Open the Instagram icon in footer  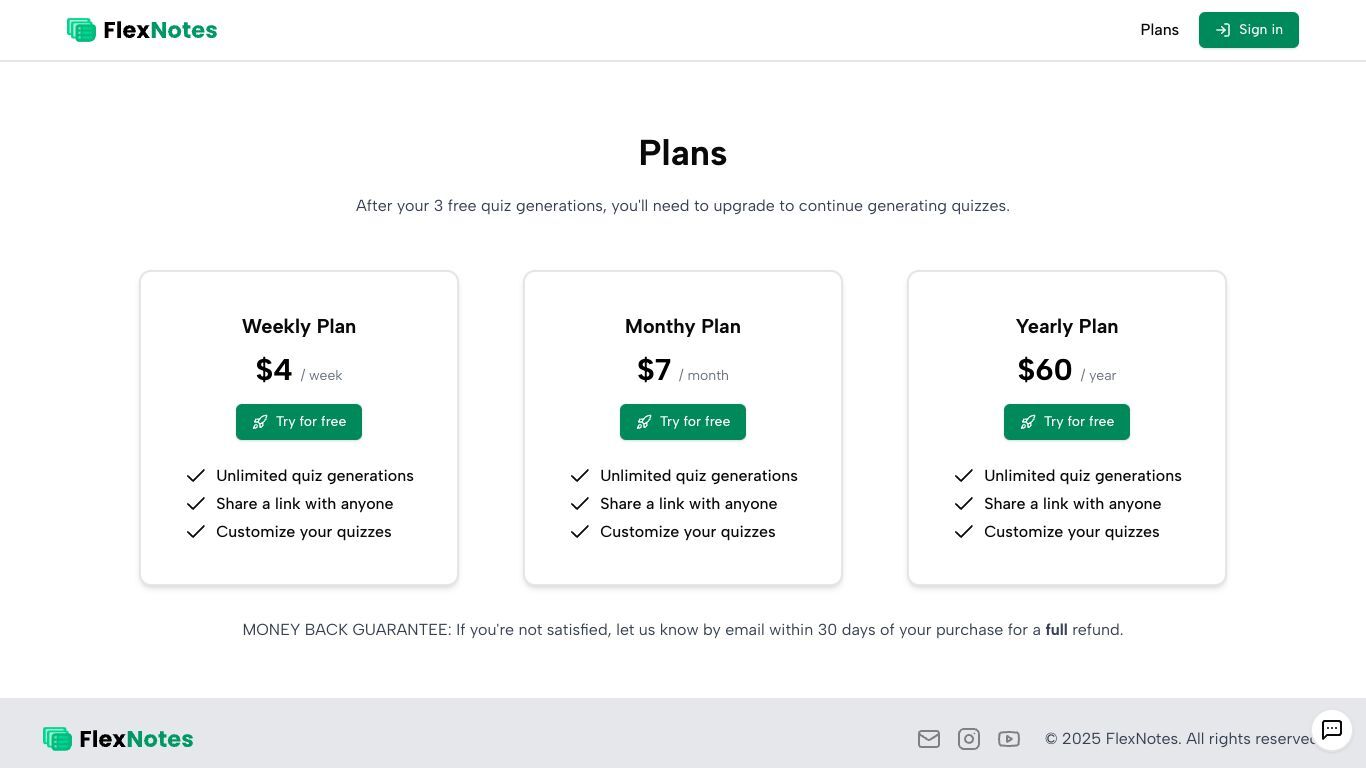tap(969, 739)
